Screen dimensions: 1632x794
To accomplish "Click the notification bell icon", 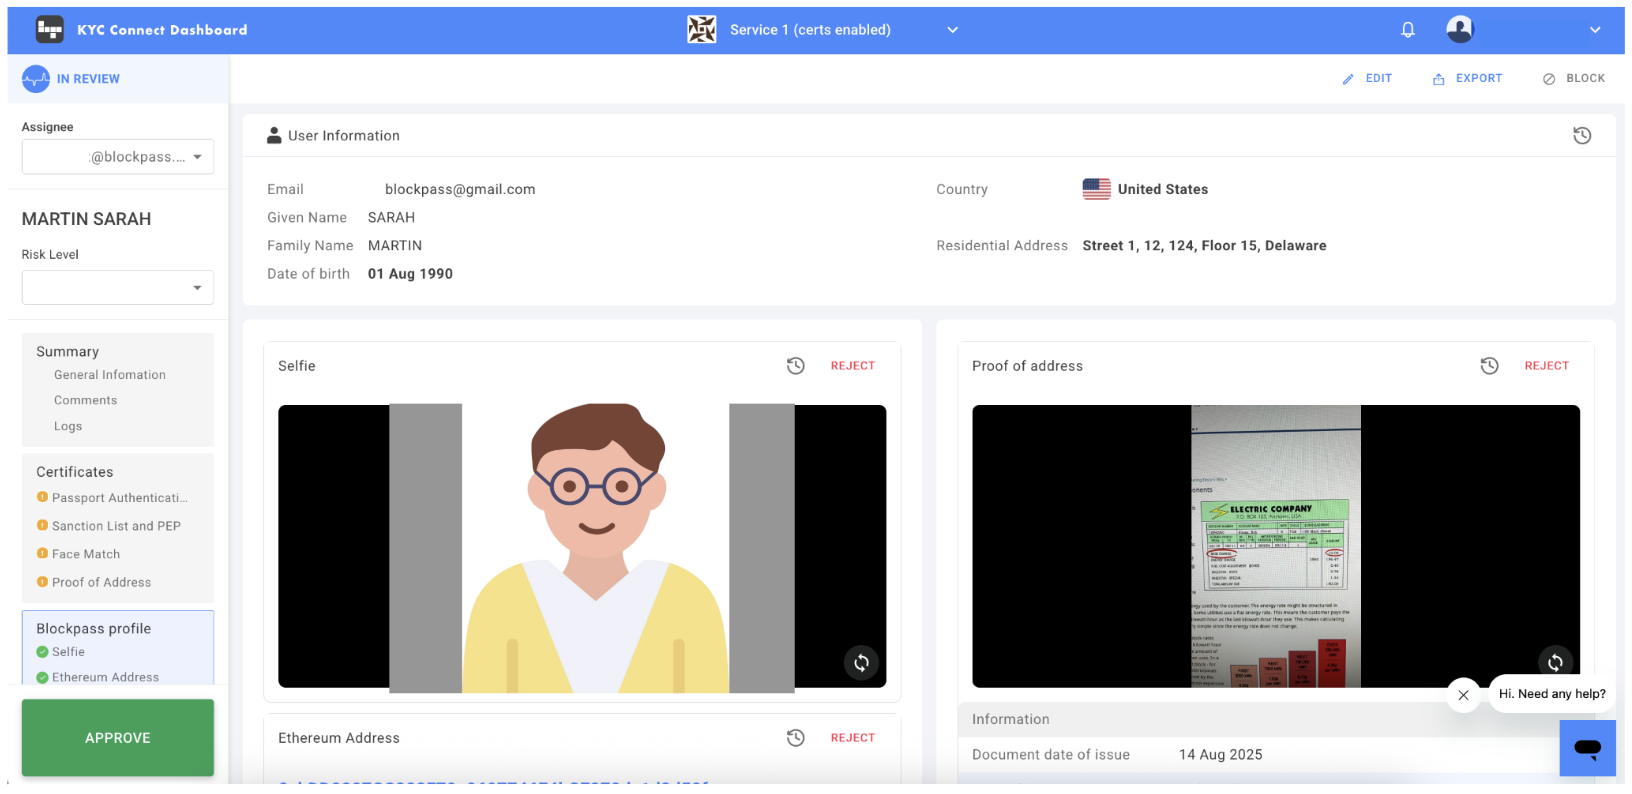I will tap(1407, 30).
